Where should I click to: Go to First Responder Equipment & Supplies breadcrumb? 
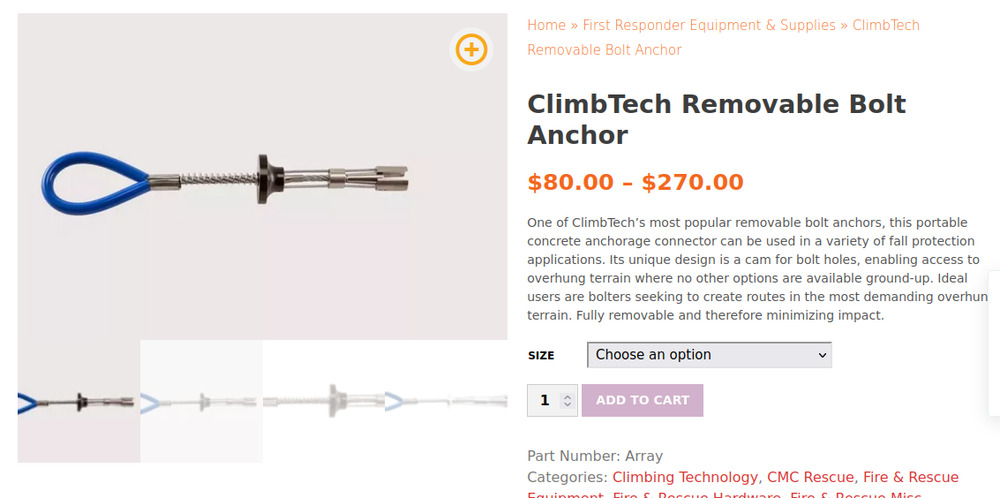tap(709, 25)
